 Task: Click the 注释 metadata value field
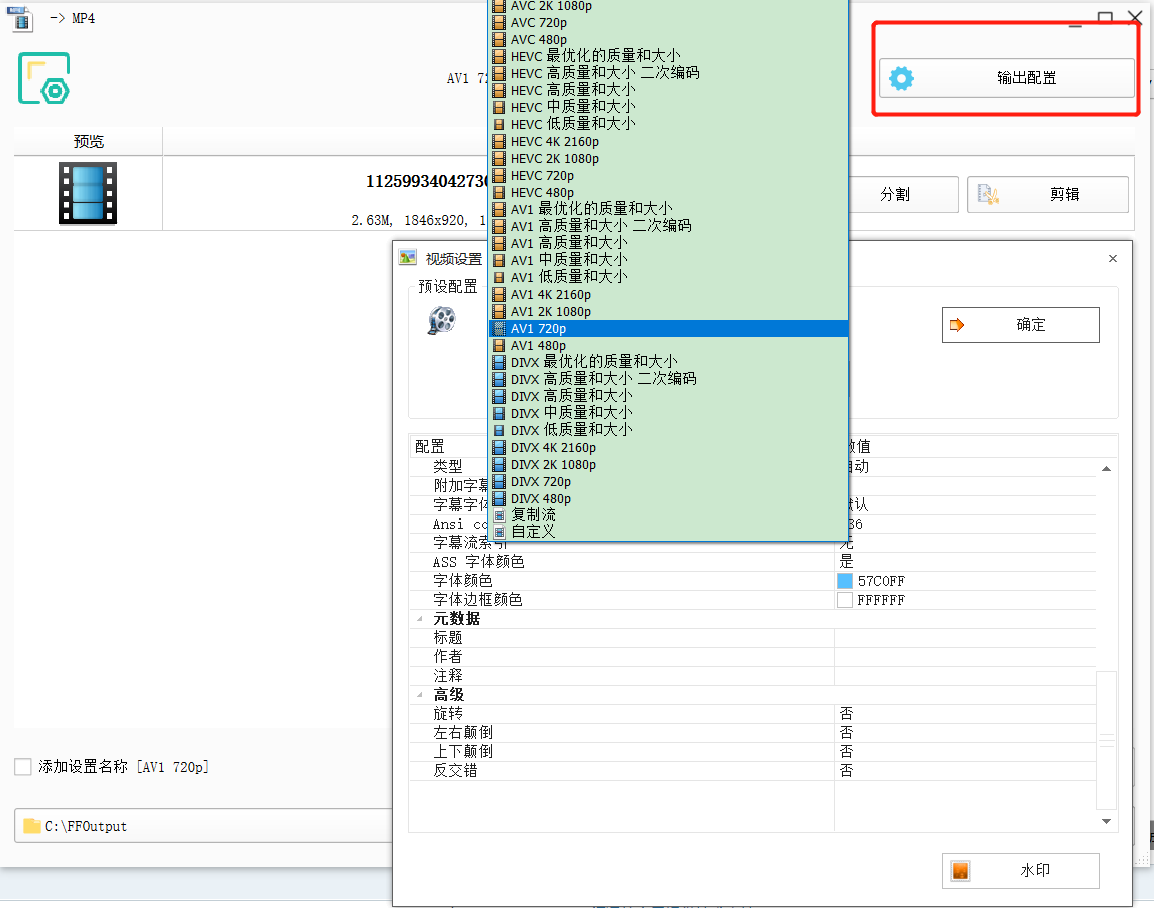(x=966, y=676)
